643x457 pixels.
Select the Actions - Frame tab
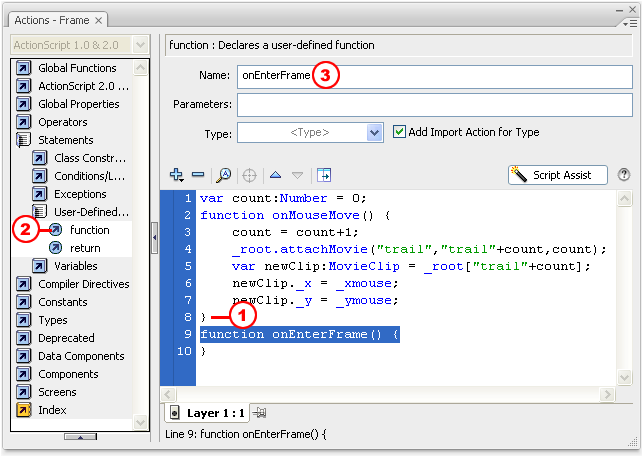tap(53, 20)
